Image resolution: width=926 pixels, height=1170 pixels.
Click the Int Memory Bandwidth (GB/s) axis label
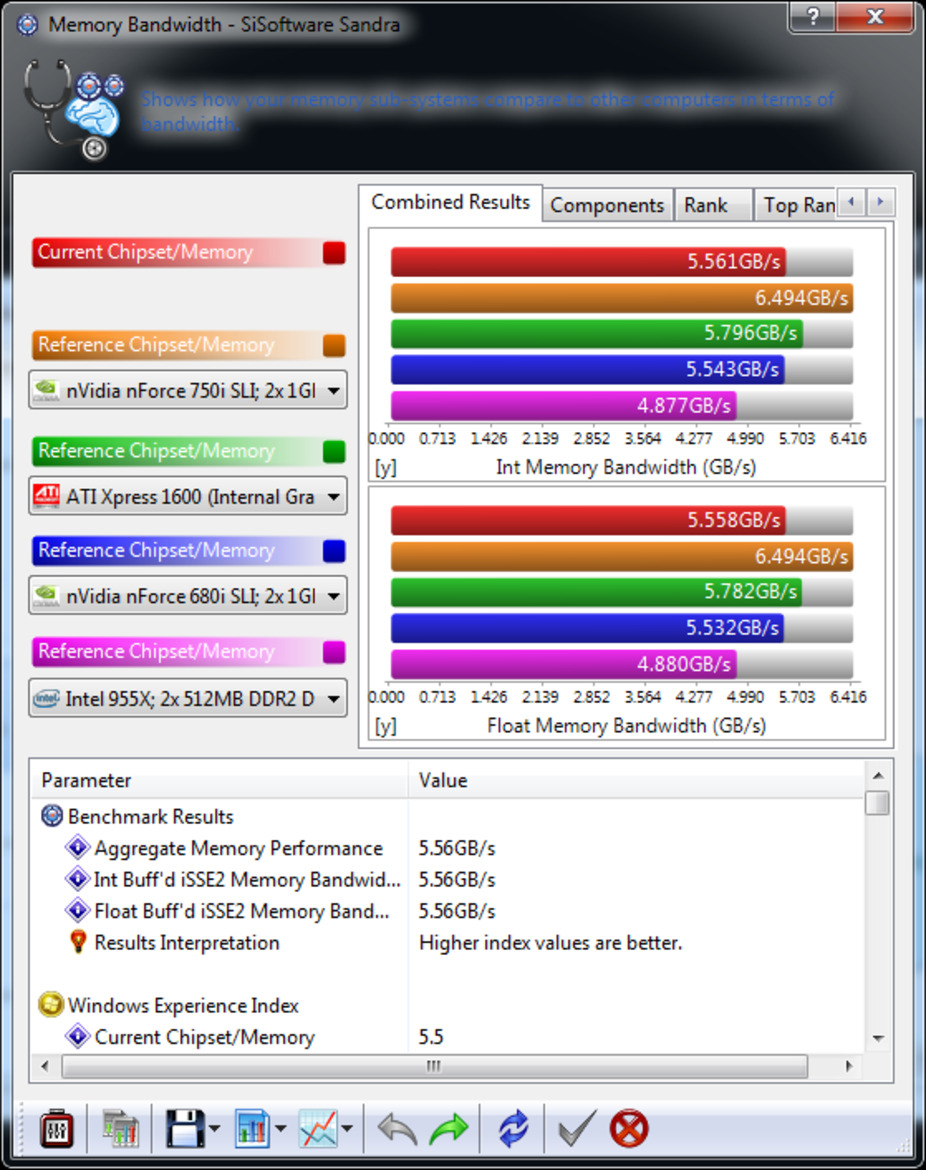626,468
